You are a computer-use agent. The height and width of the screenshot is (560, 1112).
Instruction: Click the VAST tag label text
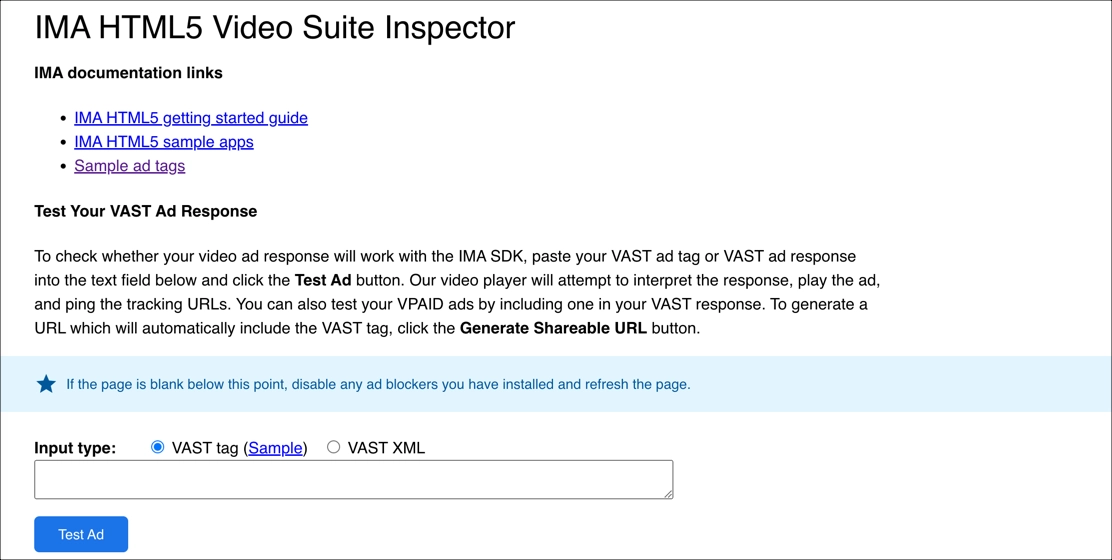(x=204, y=448)
